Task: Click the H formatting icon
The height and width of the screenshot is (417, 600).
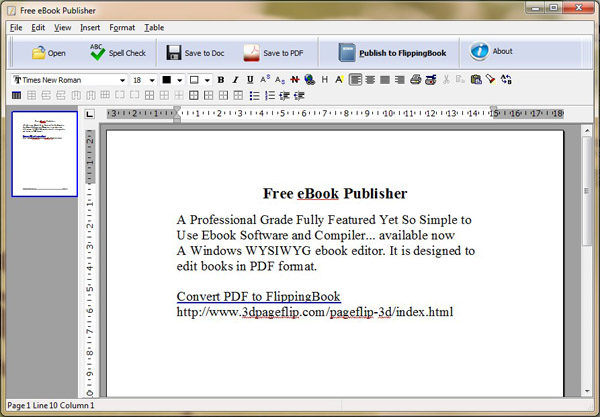Action: [324, 80]
